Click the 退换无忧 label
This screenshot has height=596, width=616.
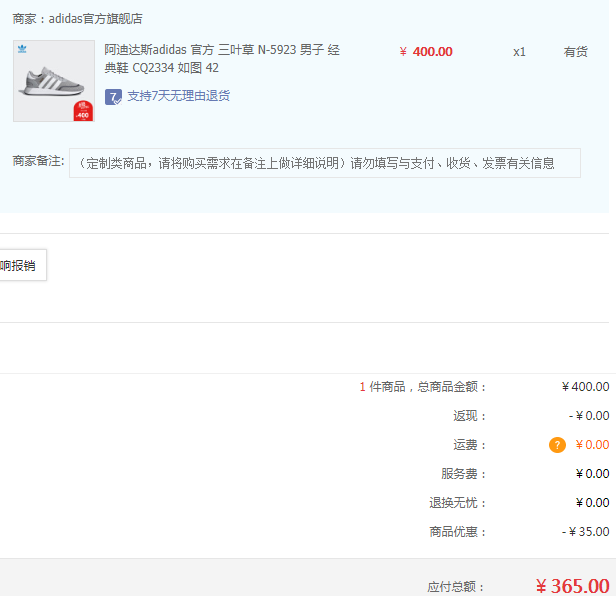coord(458,503)
